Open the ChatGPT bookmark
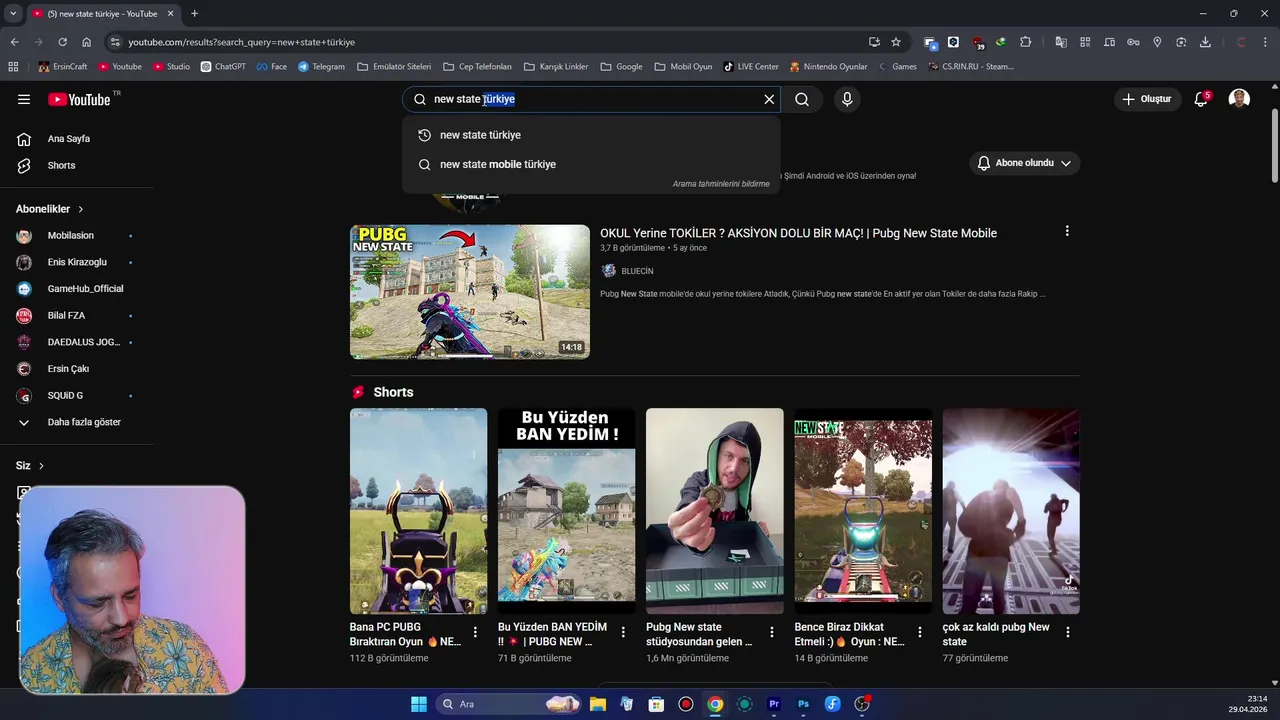The width and height of the screenshot is (1280, 720). pyautogui.click(x=222, y=67)
